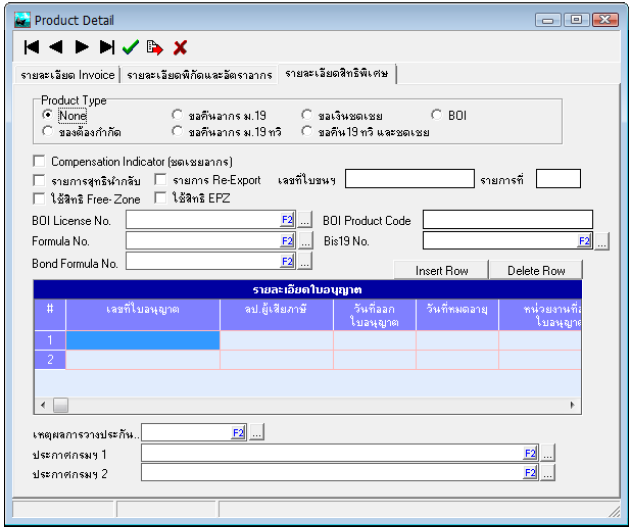The height and width of the screenshot is (527, 632).
Task: Select the BOI product type radio
Action: [437, 116]
